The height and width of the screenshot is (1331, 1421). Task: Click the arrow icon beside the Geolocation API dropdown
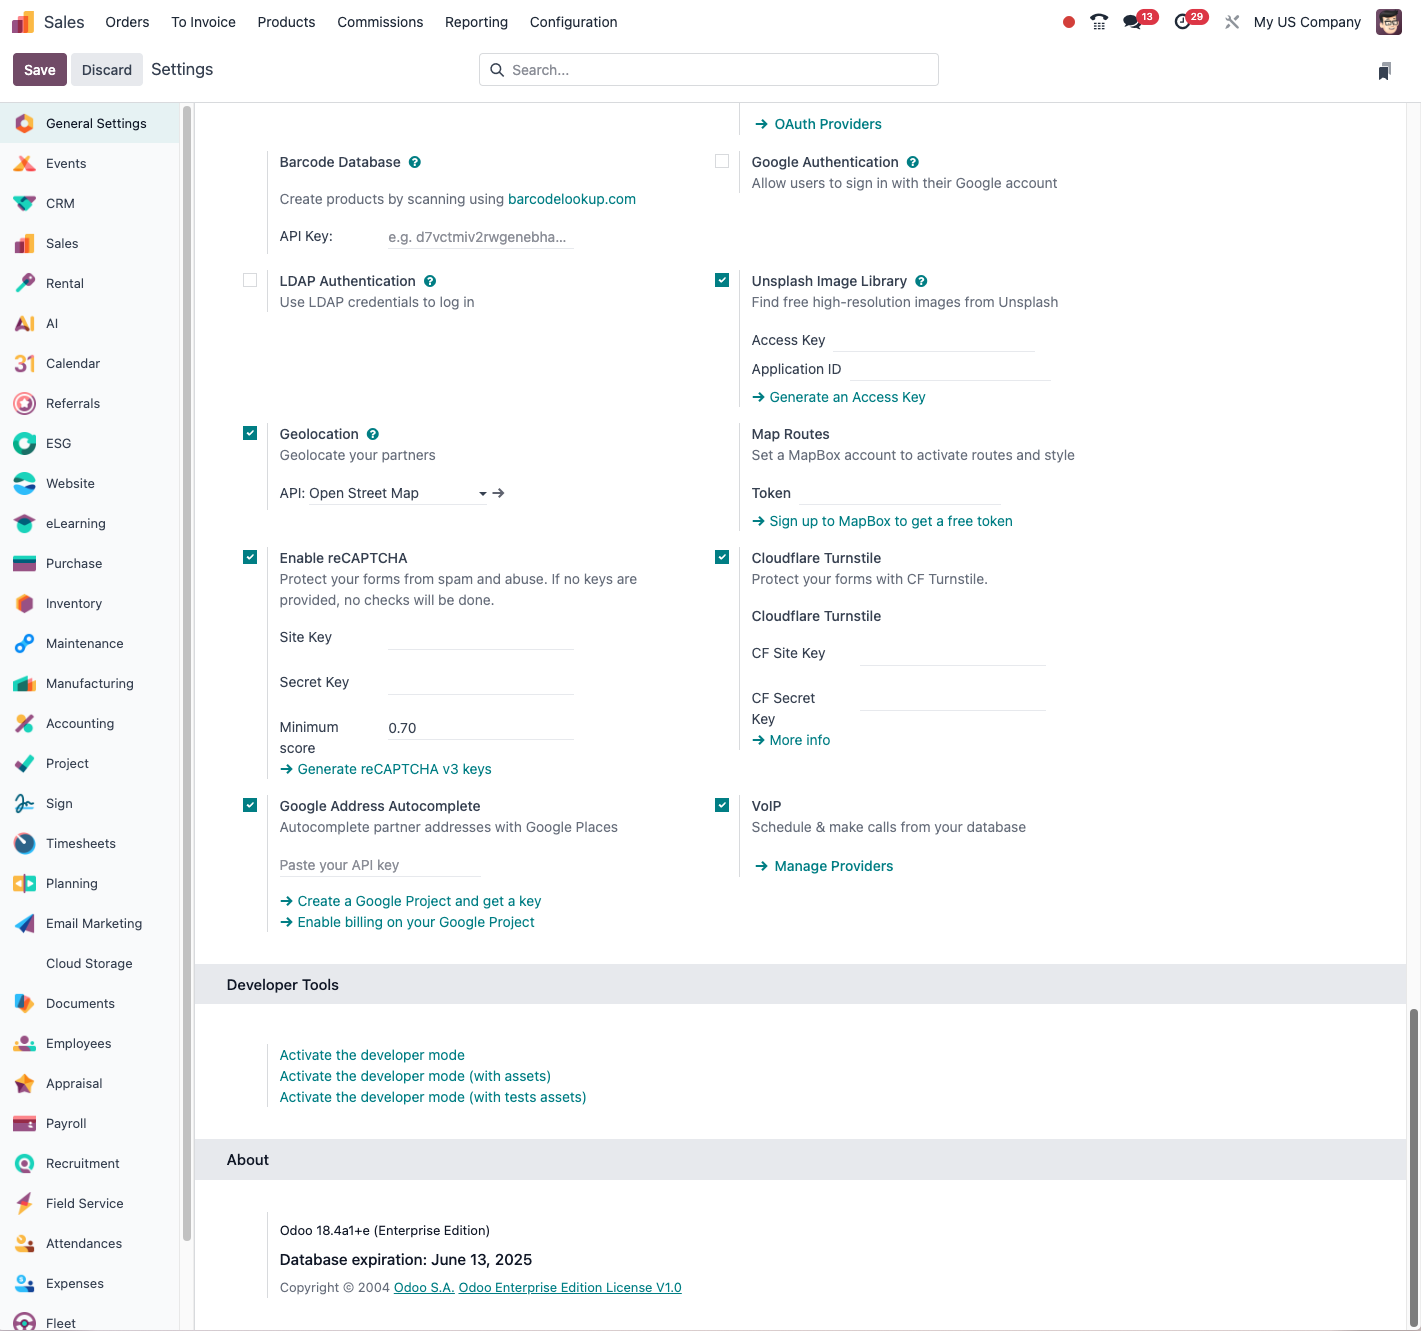tap(499, 493)
